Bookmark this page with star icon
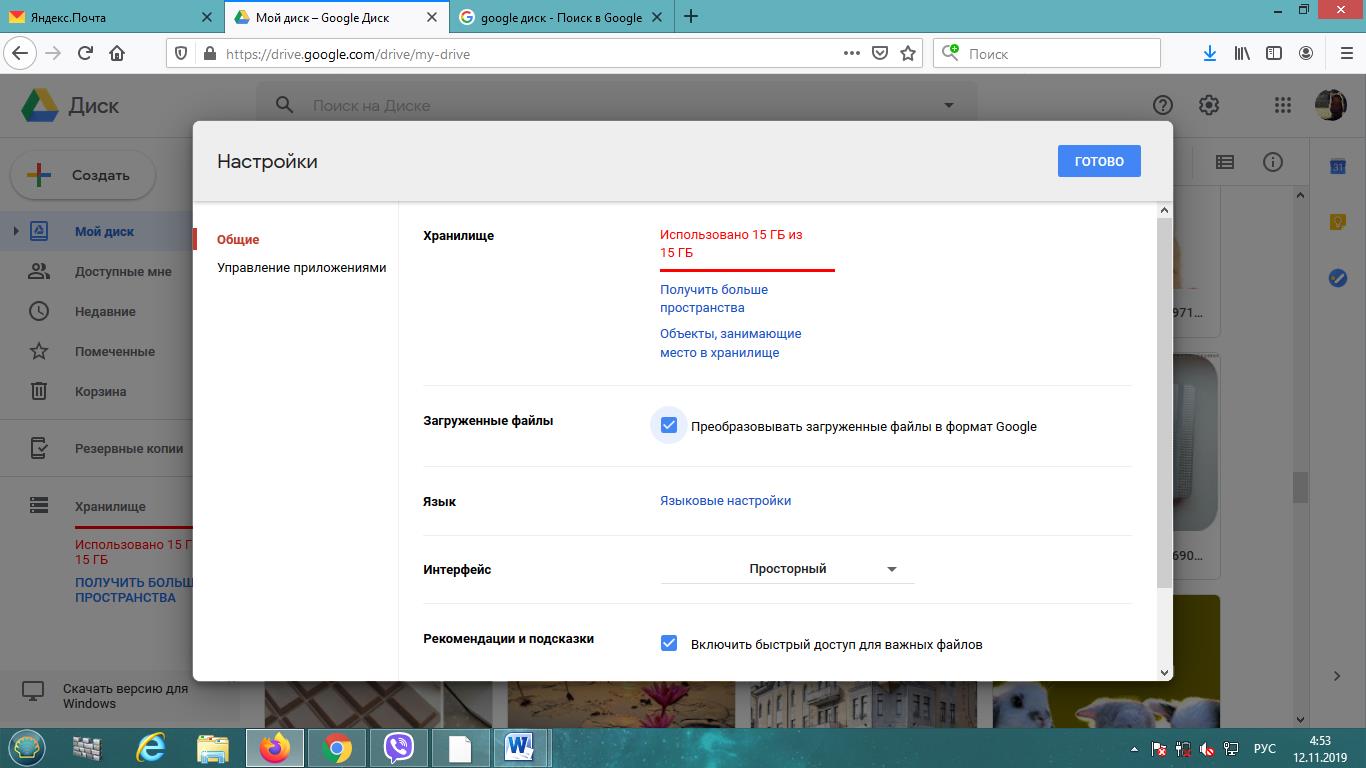 pyautogui.click(x=908, y=53)
